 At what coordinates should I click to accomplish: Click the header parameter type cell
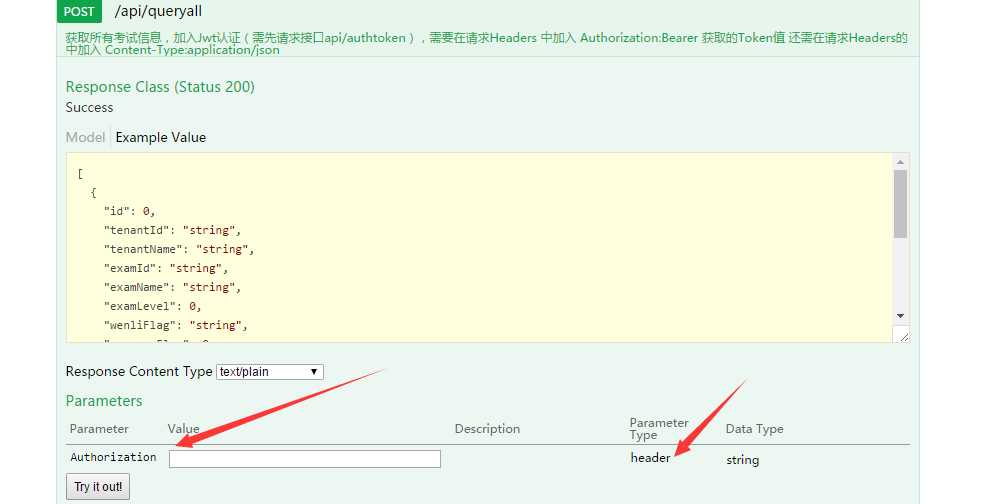click(x=650, y=458)
